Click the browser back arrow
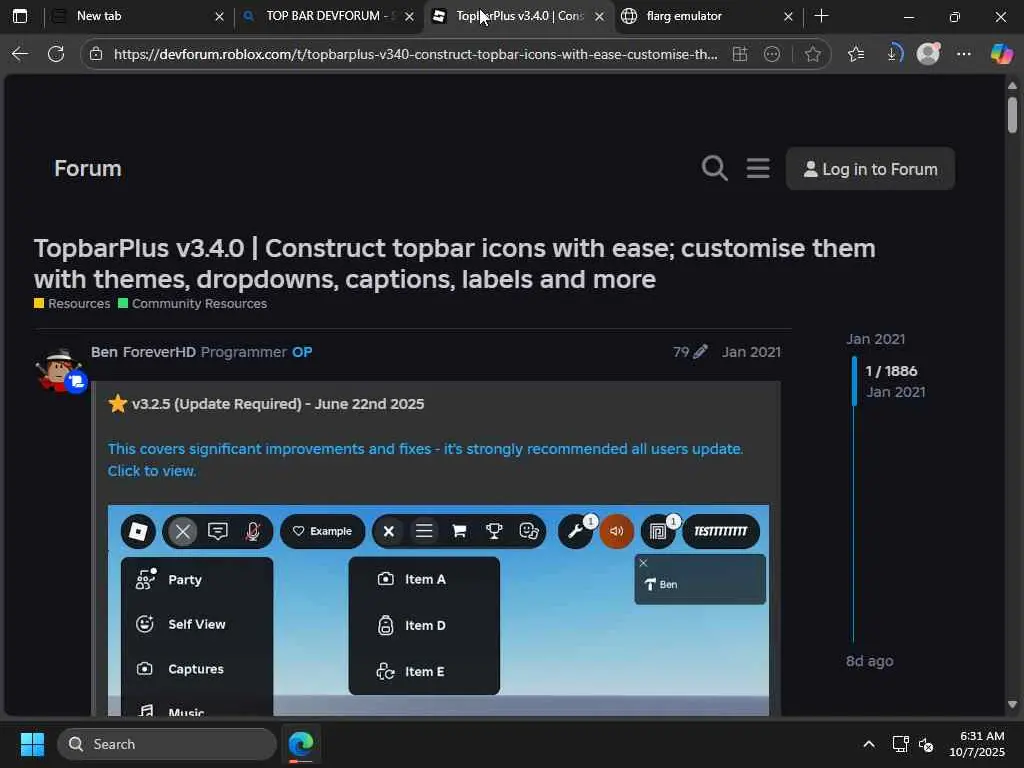1024x768 pixels. click(x=20, y=54)
